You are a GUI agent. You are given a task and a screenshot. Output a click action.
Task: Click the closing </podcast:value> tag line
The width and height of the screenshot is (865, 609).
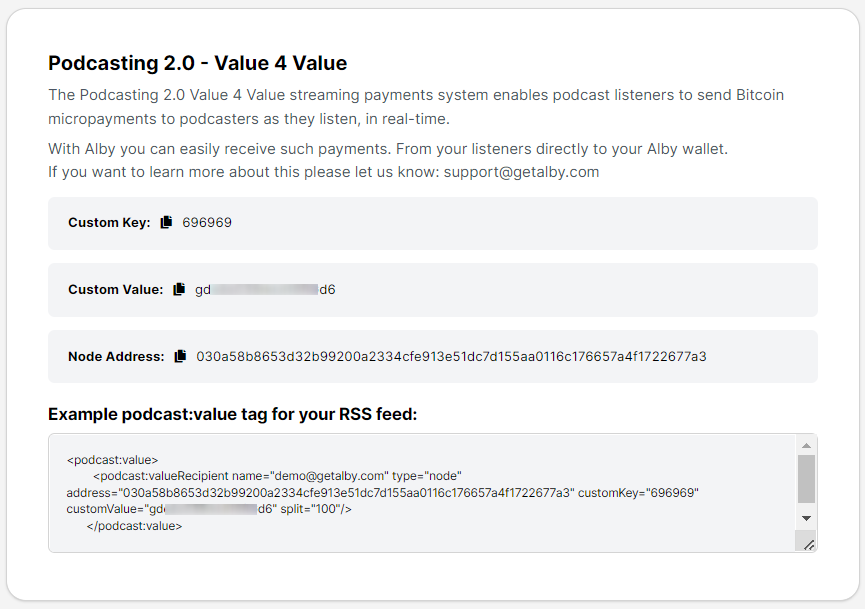tap(134, 526)
